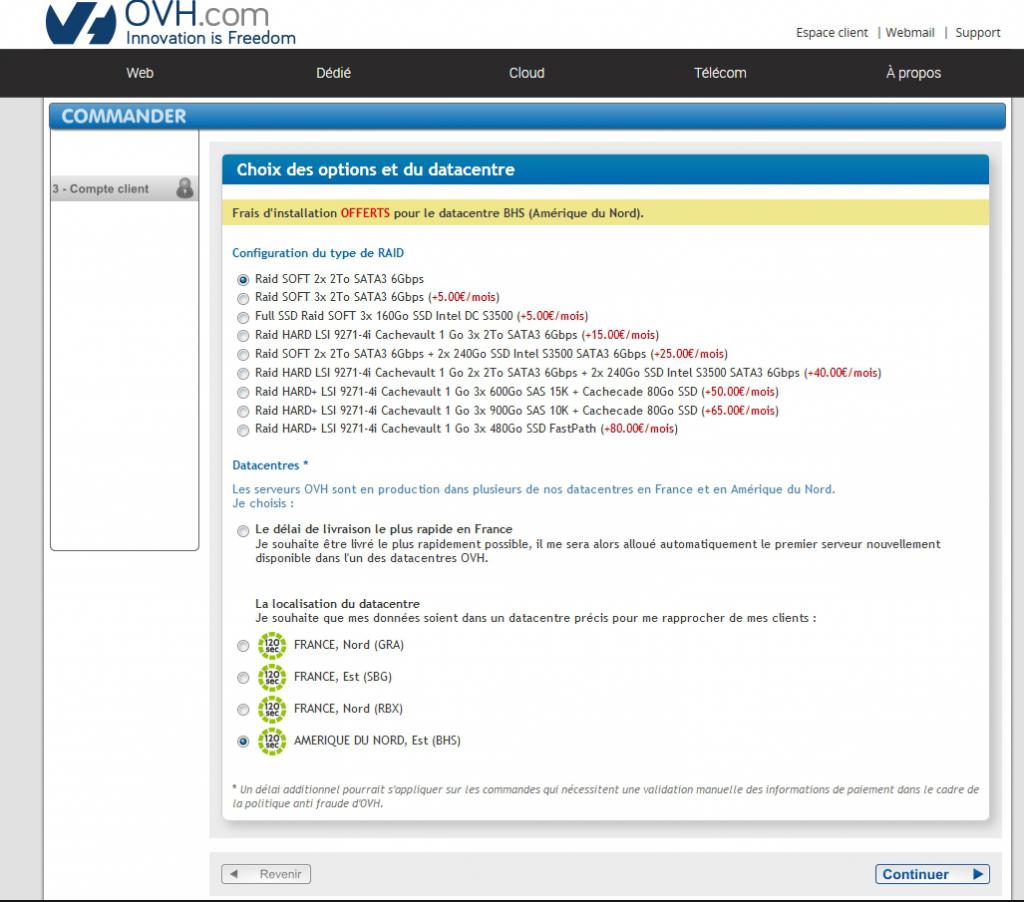Image resolution: width=1024 pixels, height=902 pixels.
Task: Open the Cloud menu
Action: tap(526, 73)
